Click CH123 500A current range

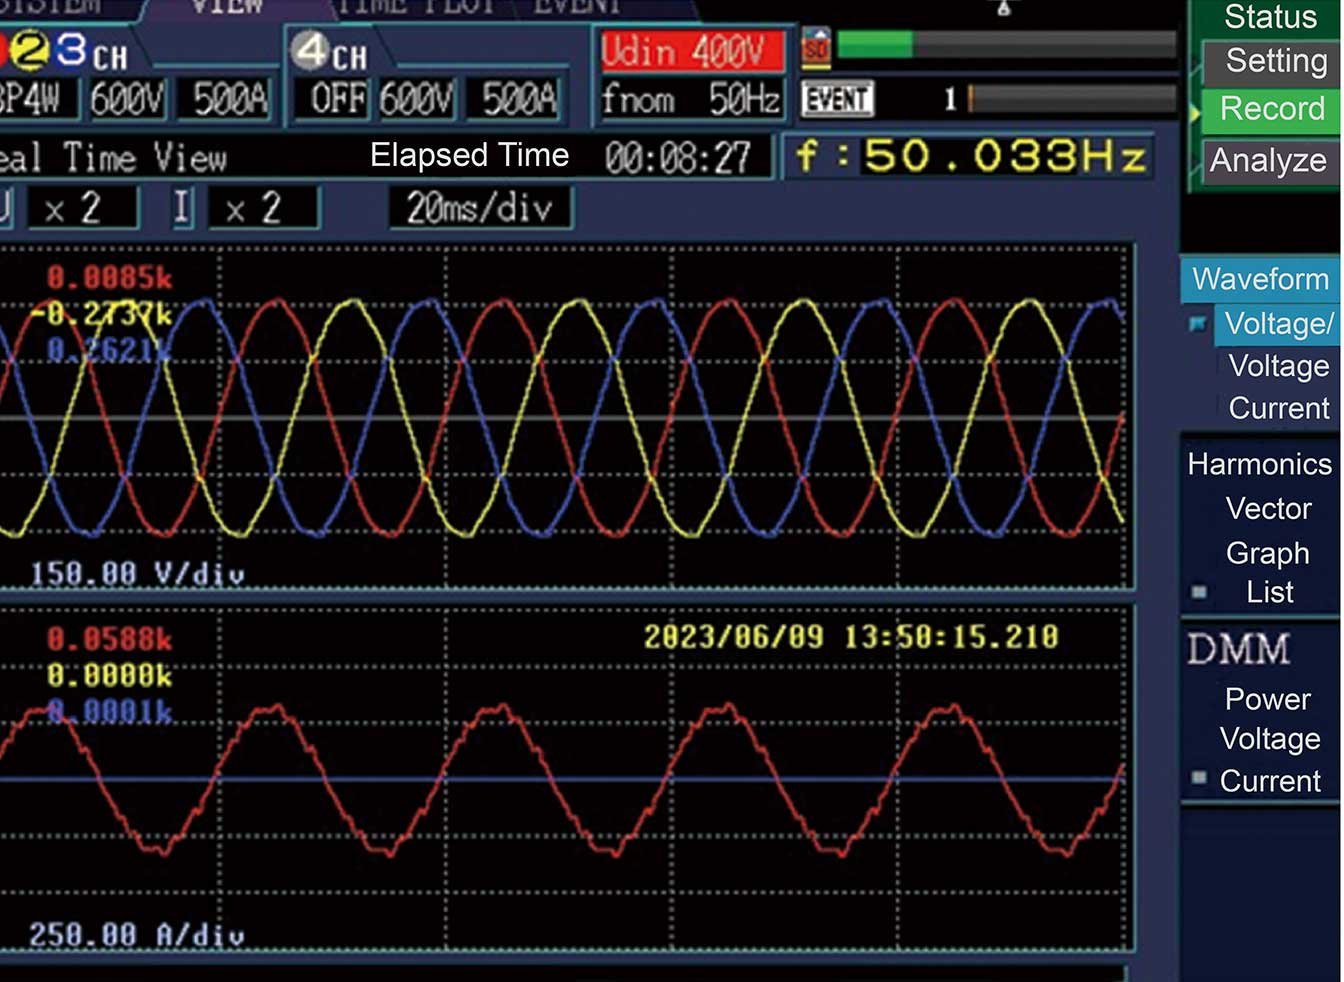[230, 100]
